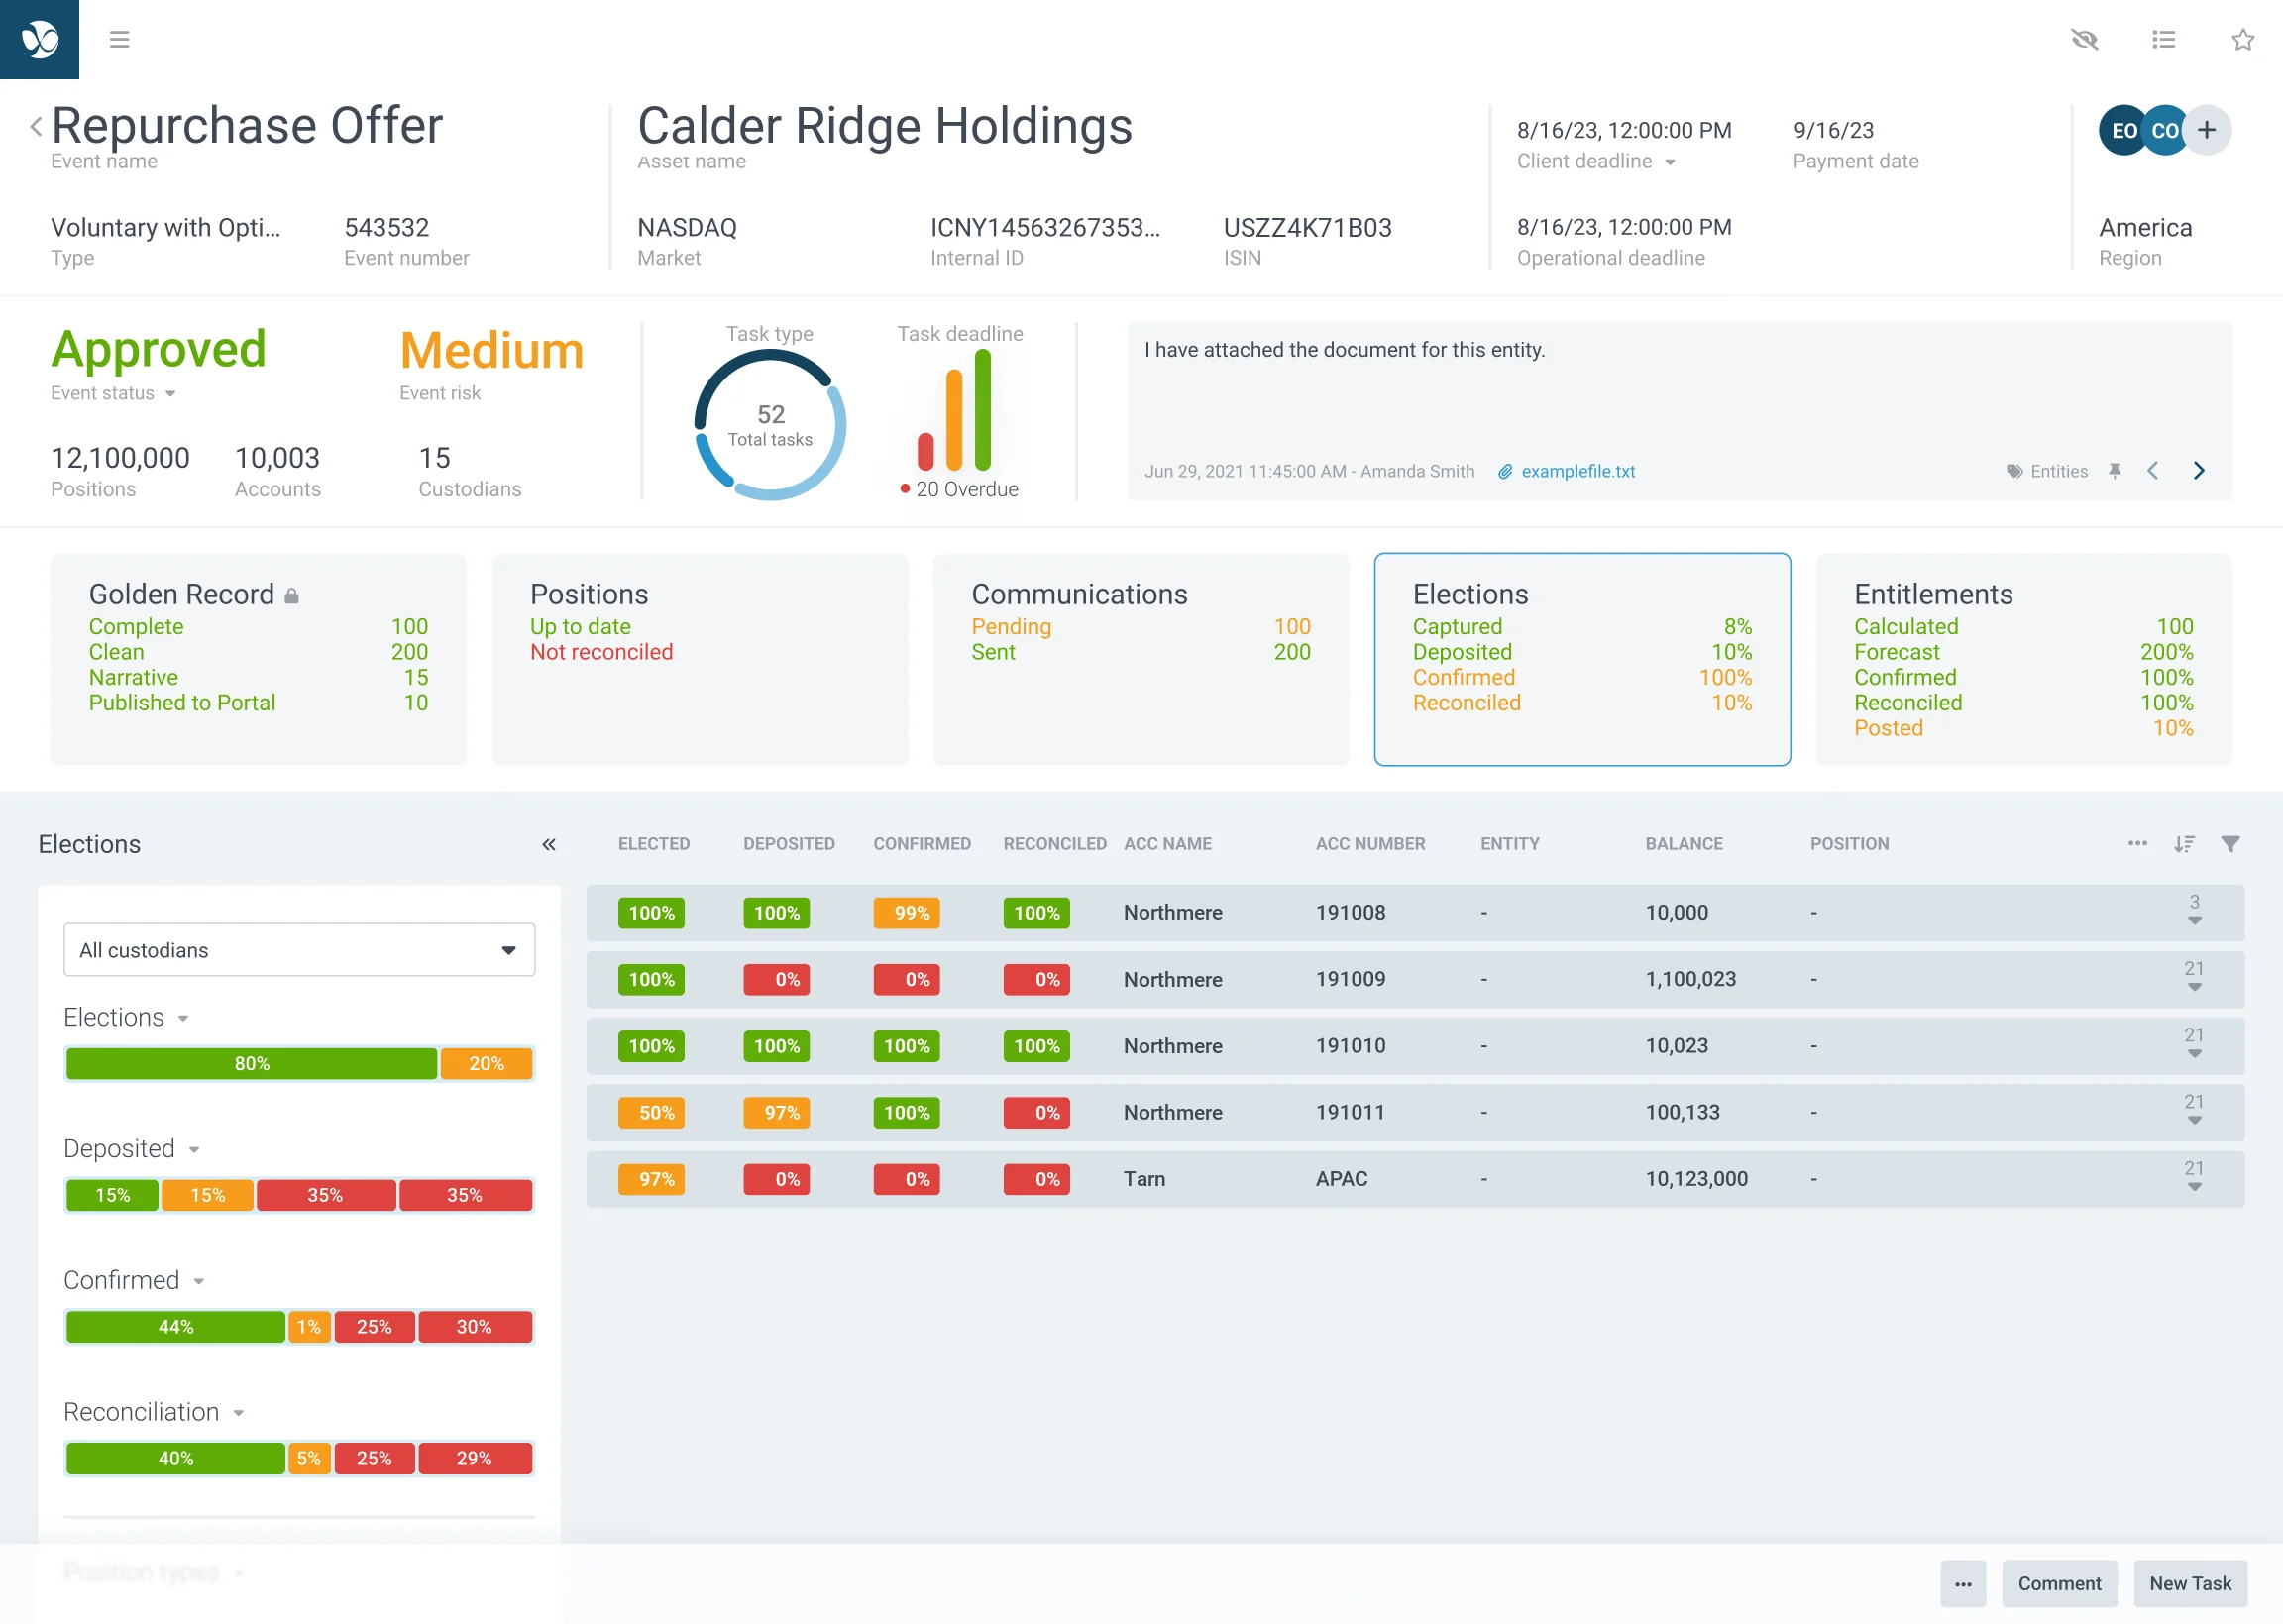
Task: Show next comment with right chevron
Action: coord(2198,471)
